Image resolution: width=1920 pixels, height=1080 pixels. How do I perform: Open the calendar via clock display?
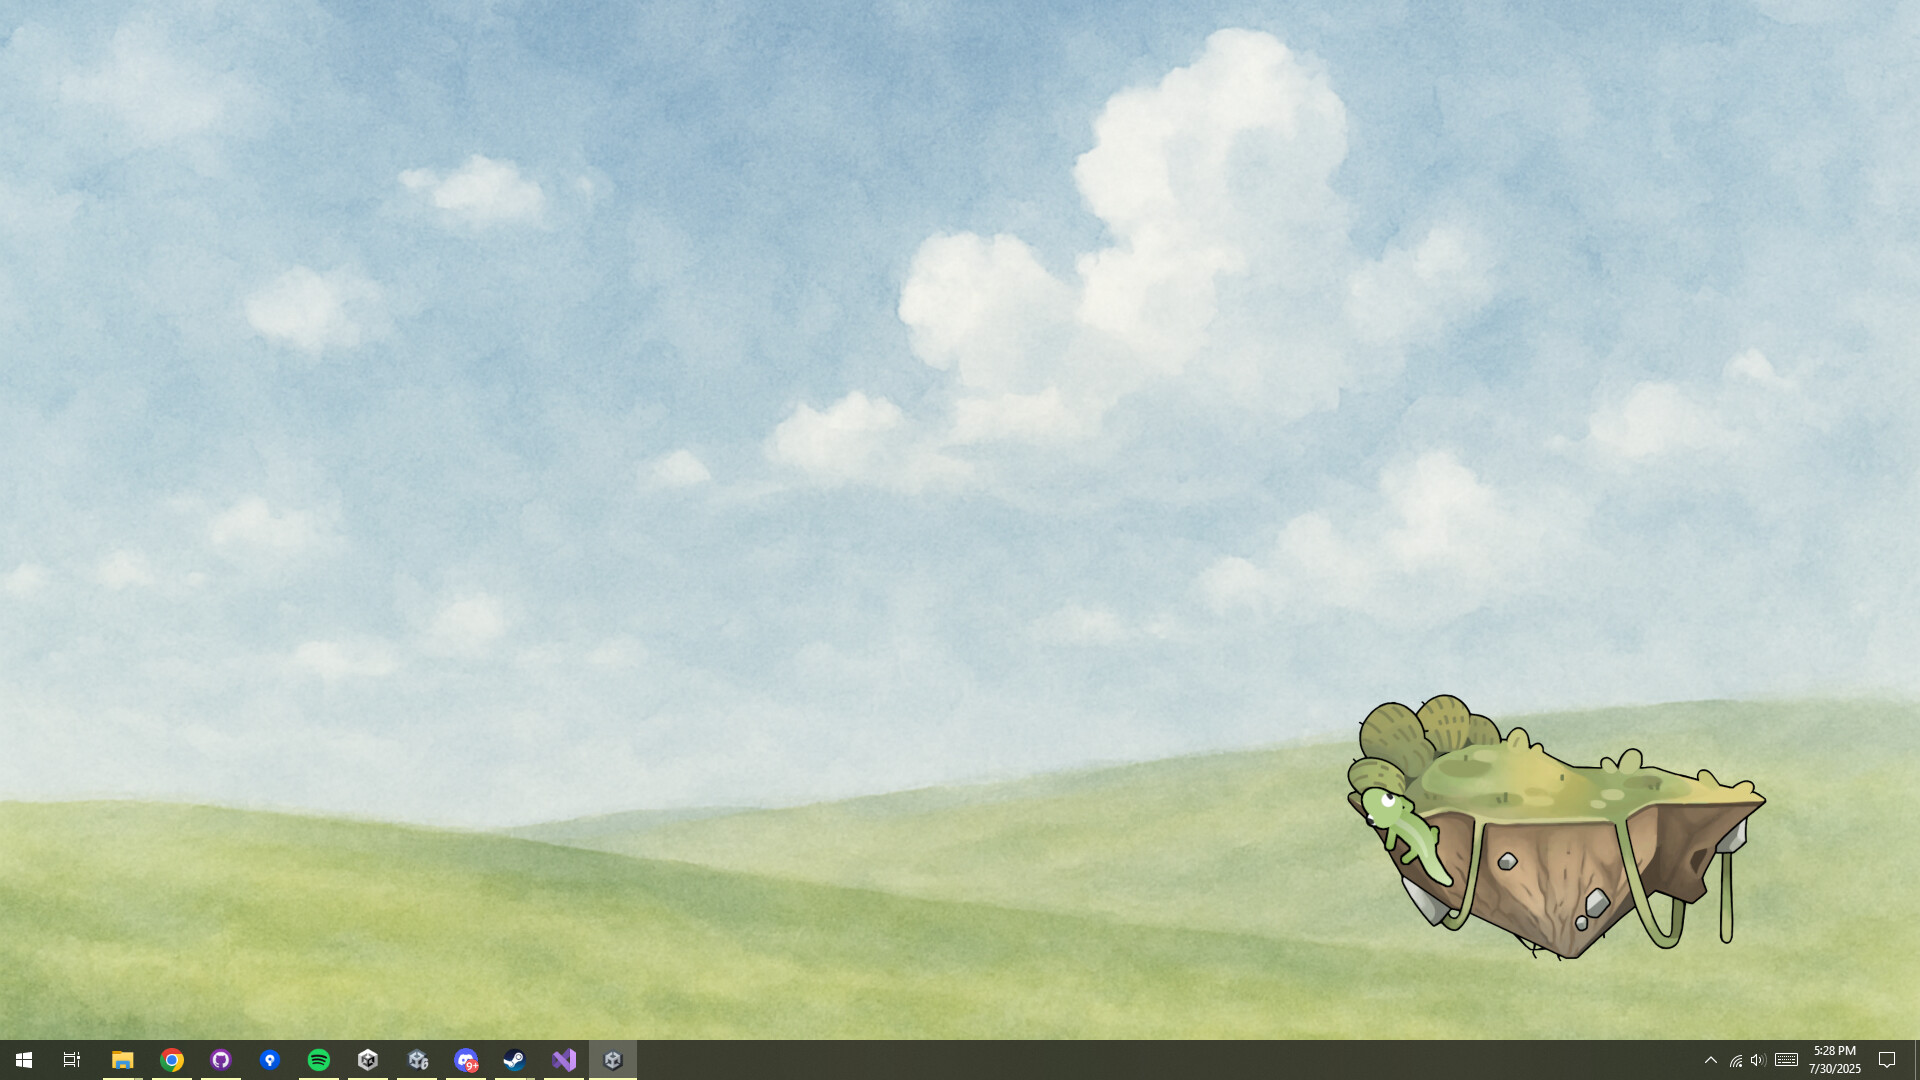(1833, 1059)
